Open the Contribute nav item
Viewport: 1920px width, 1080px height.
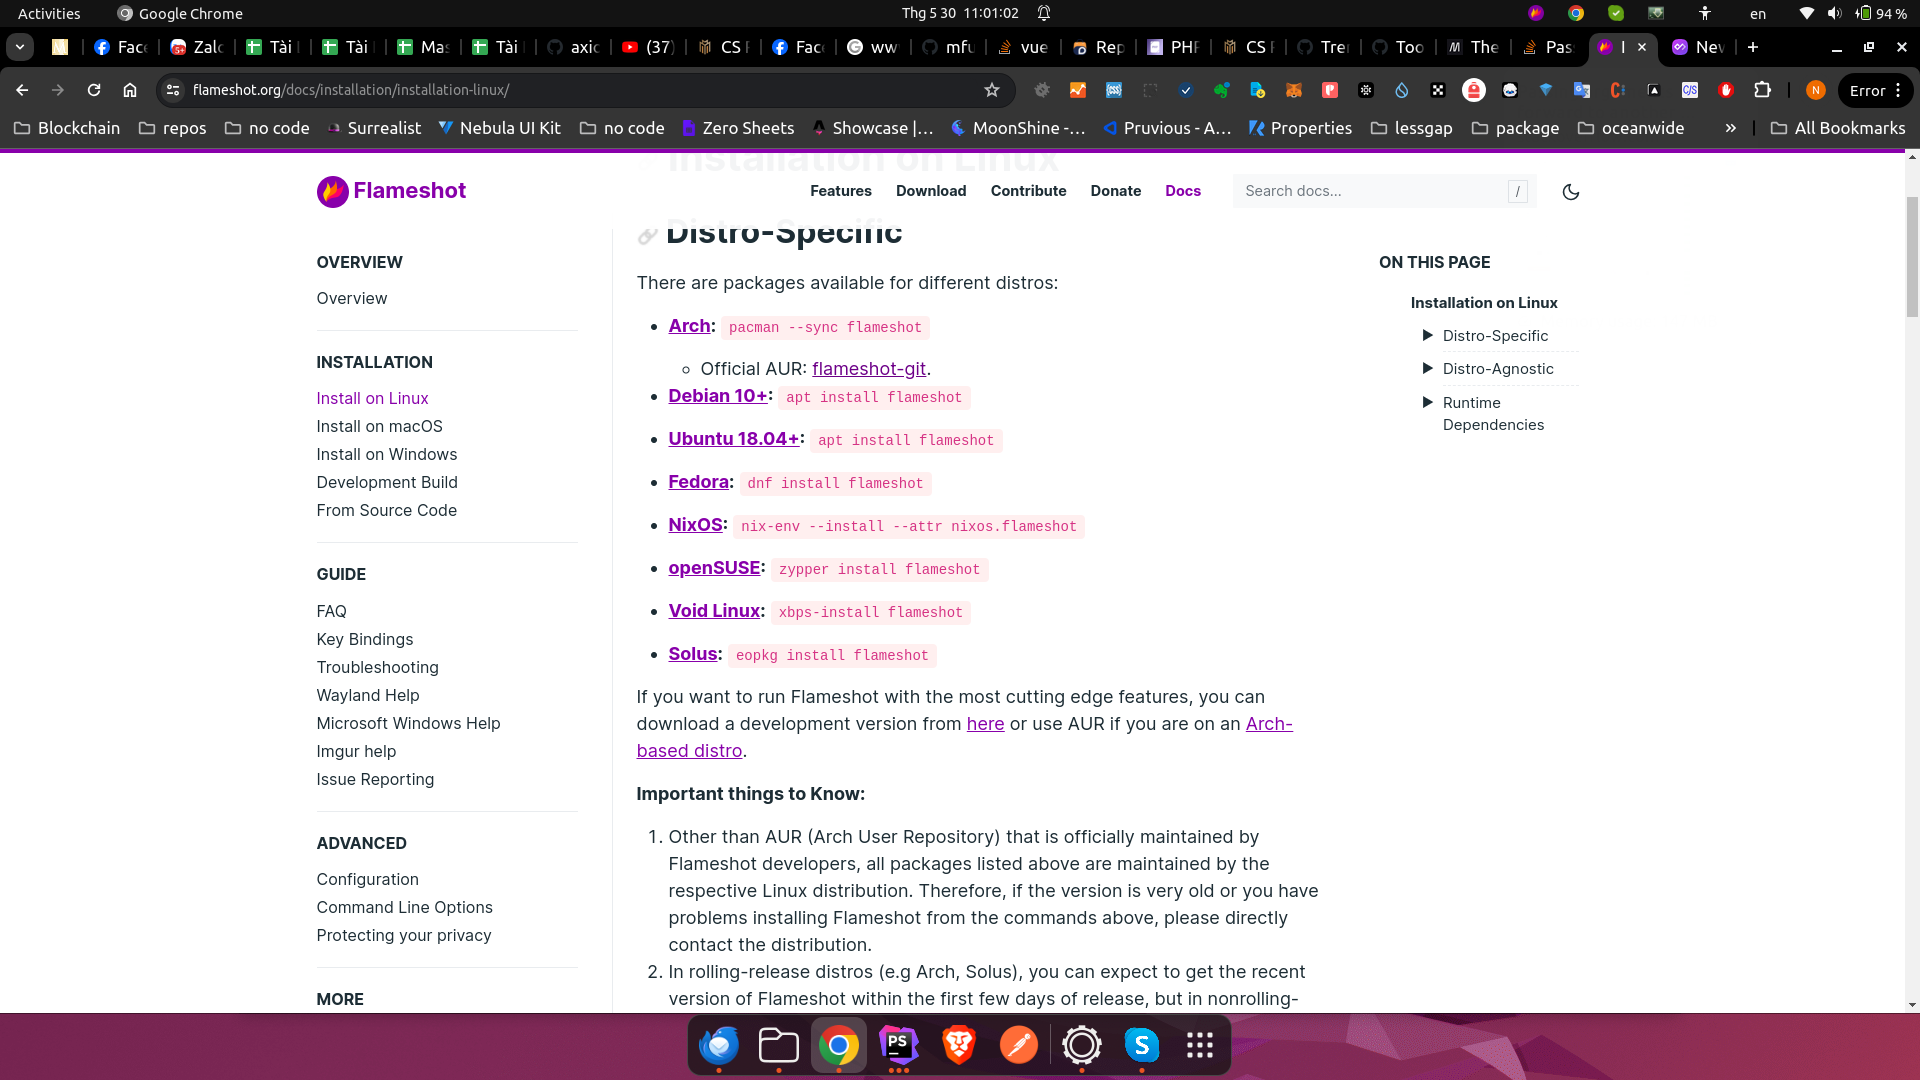(1028, 191)
